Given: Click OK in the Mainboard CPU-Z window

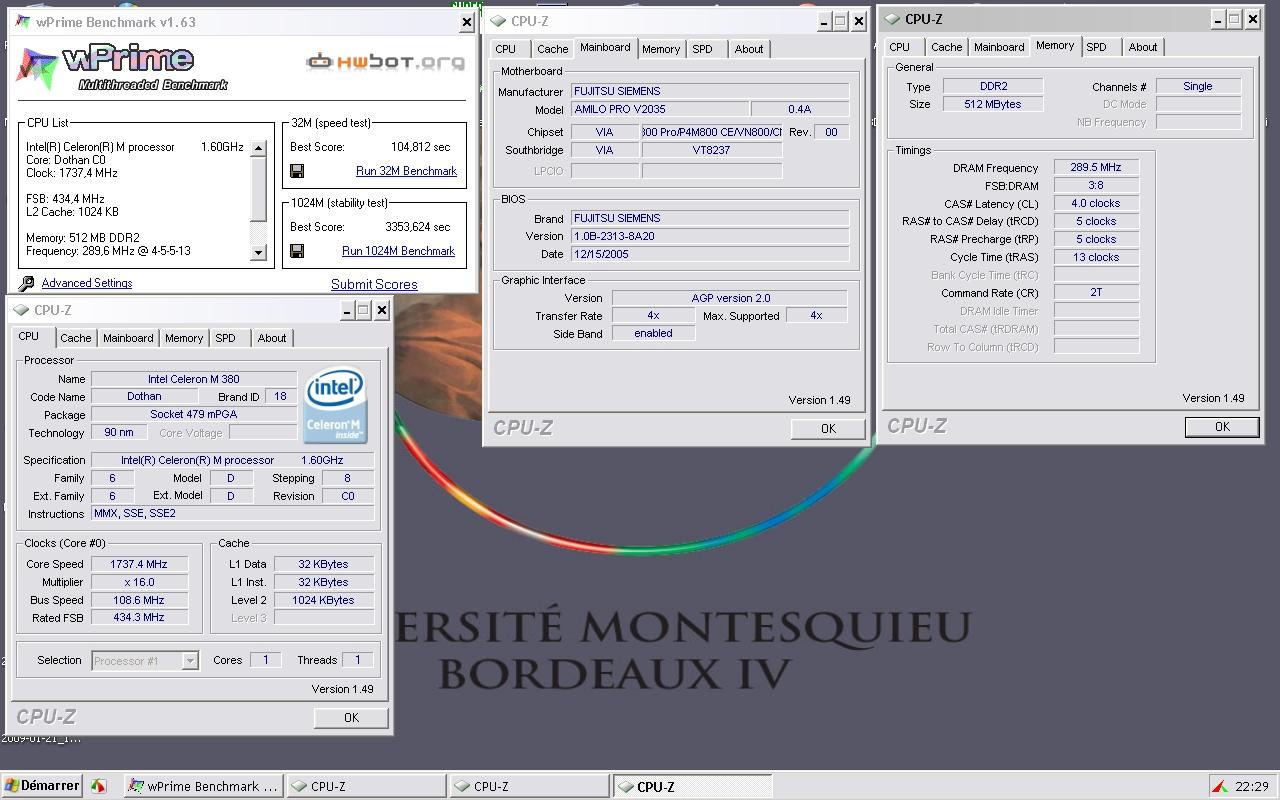Looking at the screenshot, I should (828, 428).
